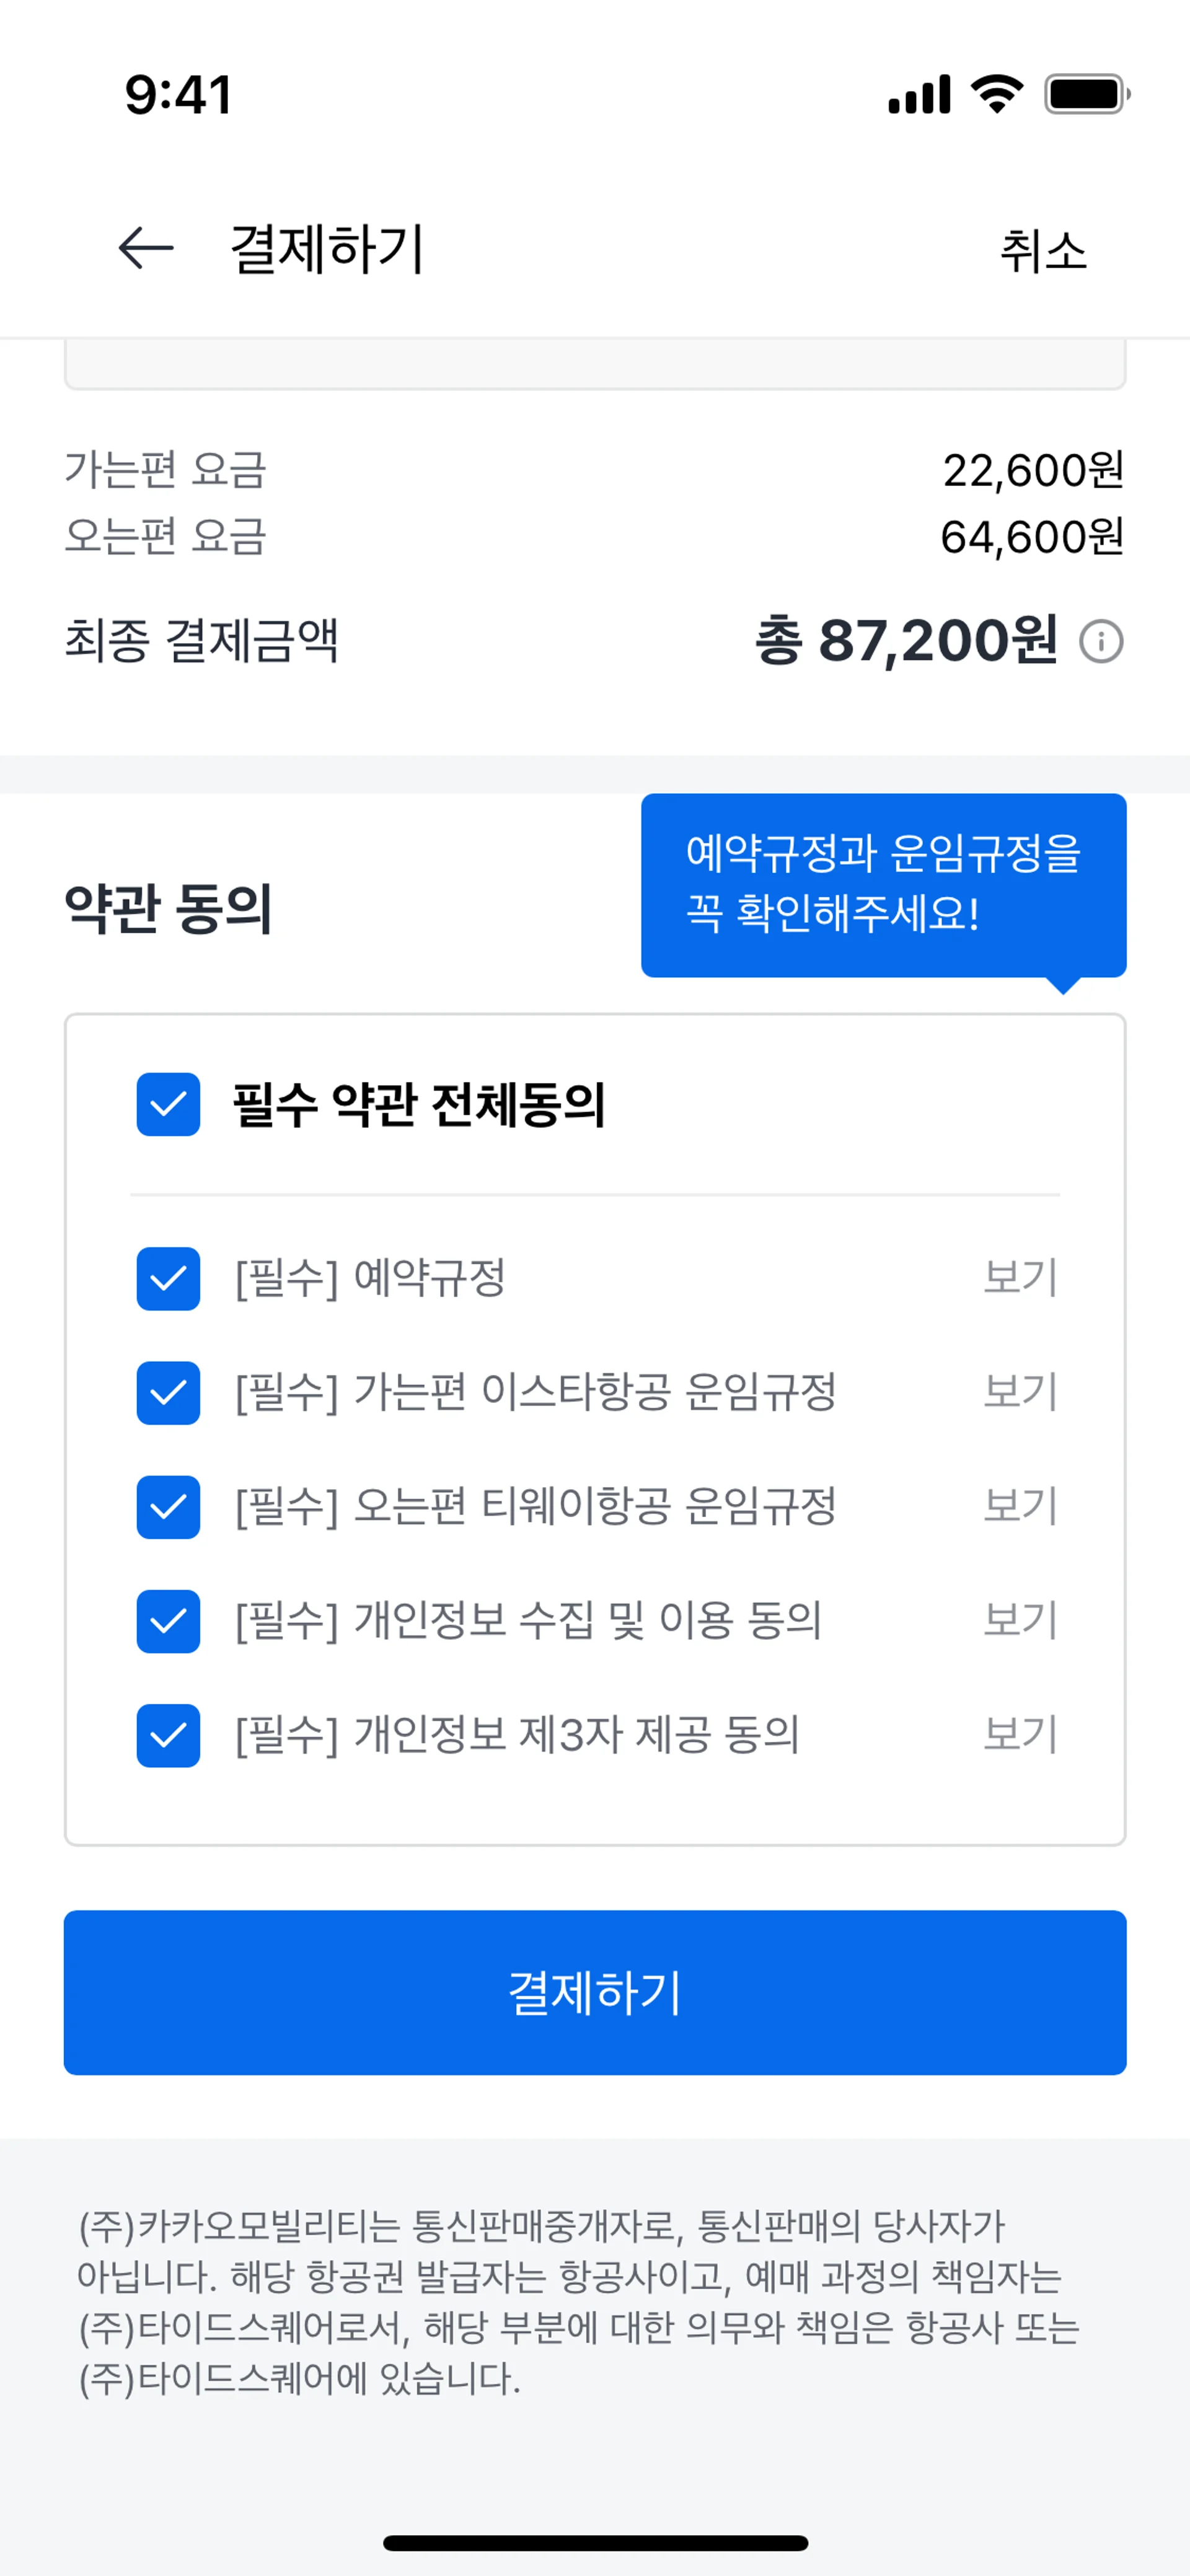
Task: Tap the battery icon in status bar
Action: tap(1086, 95)
